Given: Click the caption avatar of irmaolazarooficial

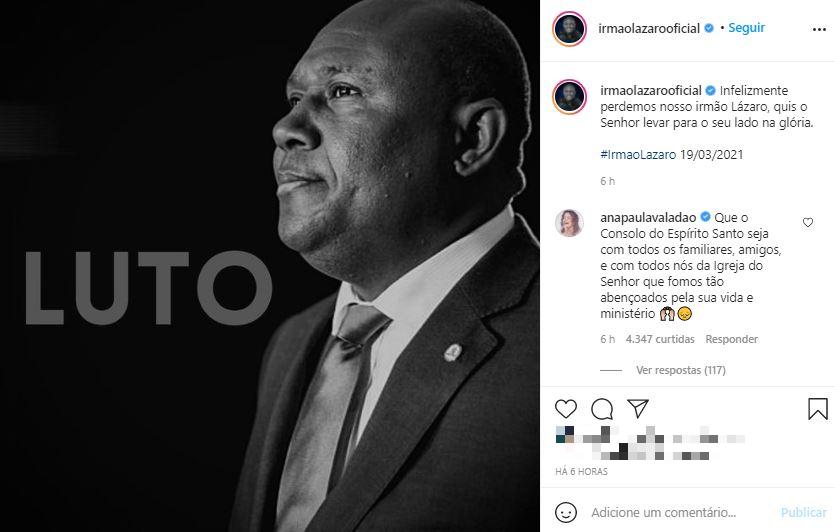Looking at the screenshot, I should (x=569, y=97).
